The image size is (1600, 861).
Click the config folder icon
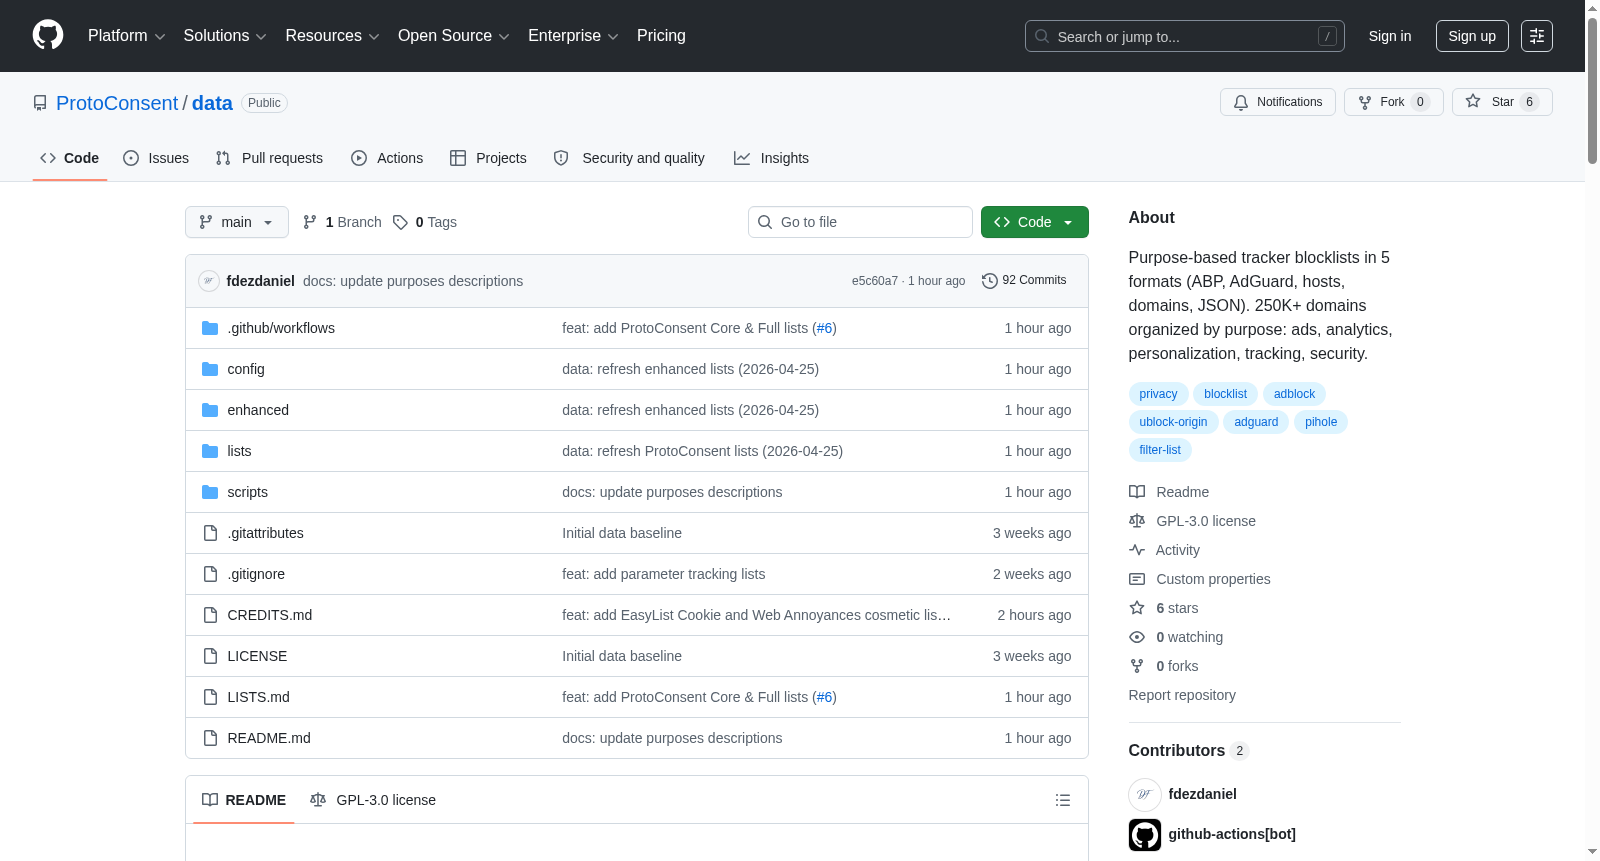click(210, 369)
